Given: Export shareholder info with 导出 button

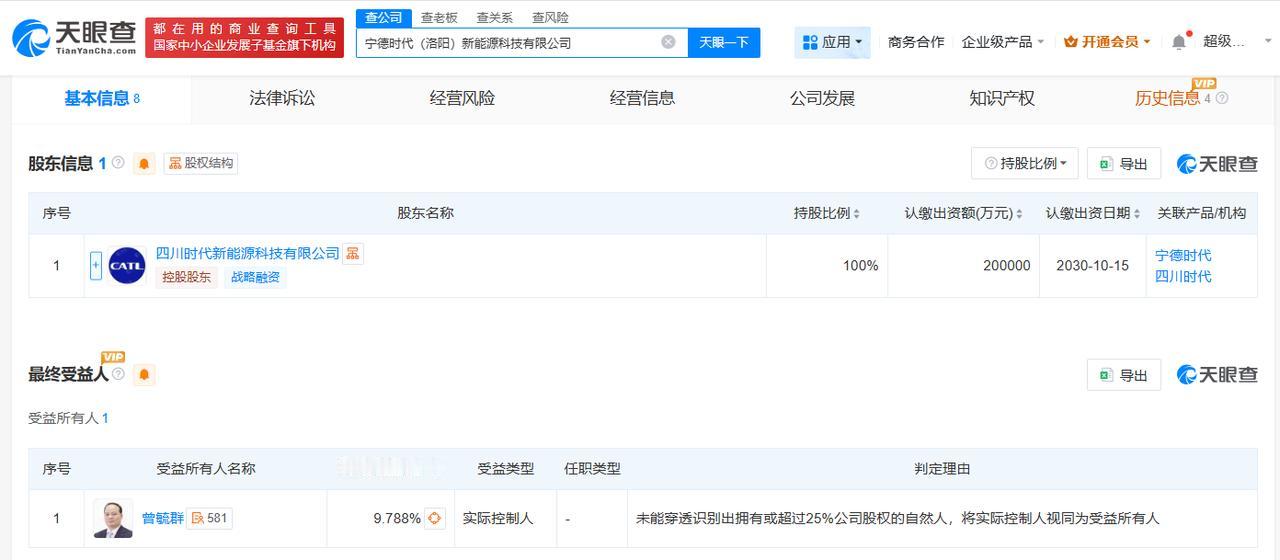Looking at the screenshot, I should click(x=1124, y=164).
